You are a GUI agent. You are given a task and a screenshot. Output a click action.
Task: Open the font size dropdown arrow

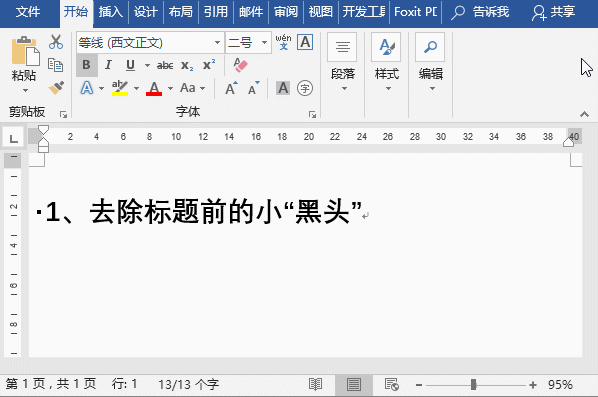coord(264,42)
